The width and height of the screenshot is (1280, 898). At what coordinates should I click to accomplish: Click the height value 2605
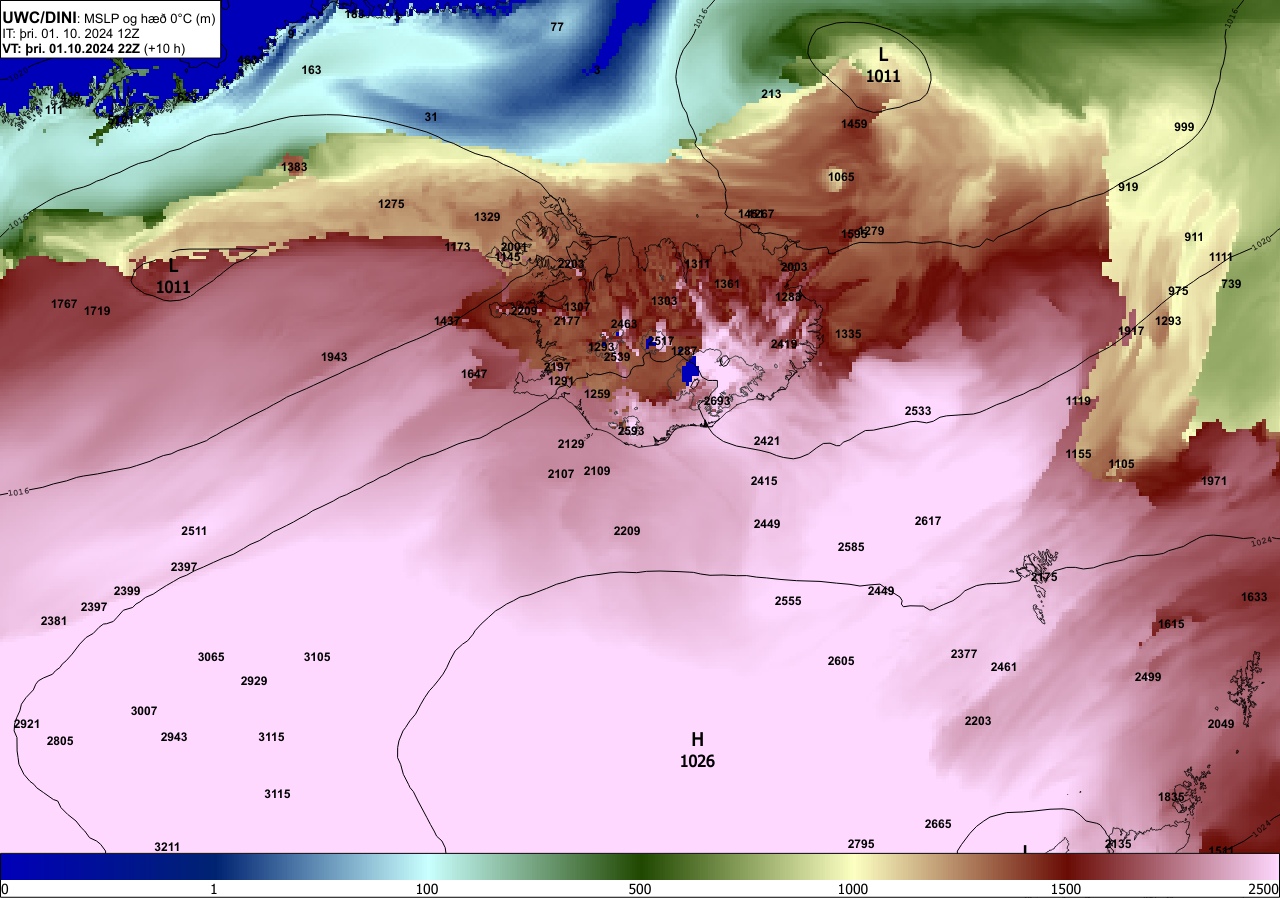coord(841,661)
